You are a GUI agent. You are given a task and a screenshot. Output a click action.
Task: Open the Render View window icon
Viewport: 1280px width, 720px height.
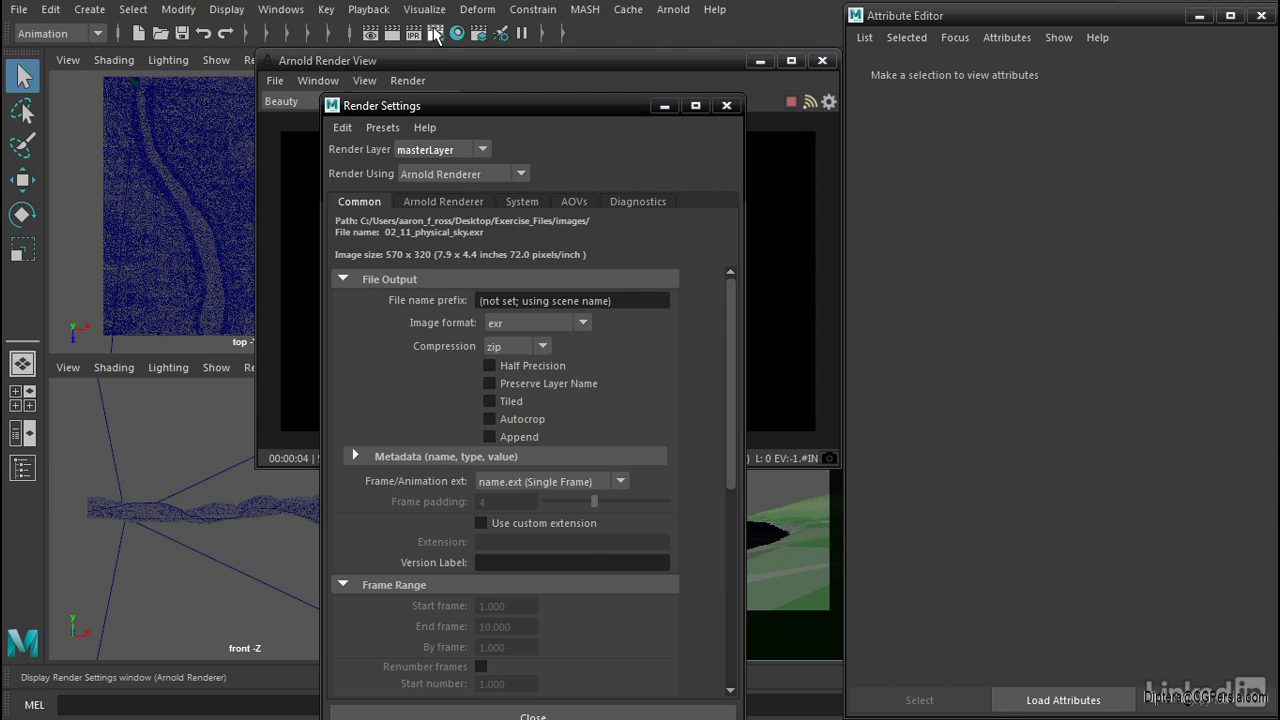pyautogui.click(x=370, y=33)
